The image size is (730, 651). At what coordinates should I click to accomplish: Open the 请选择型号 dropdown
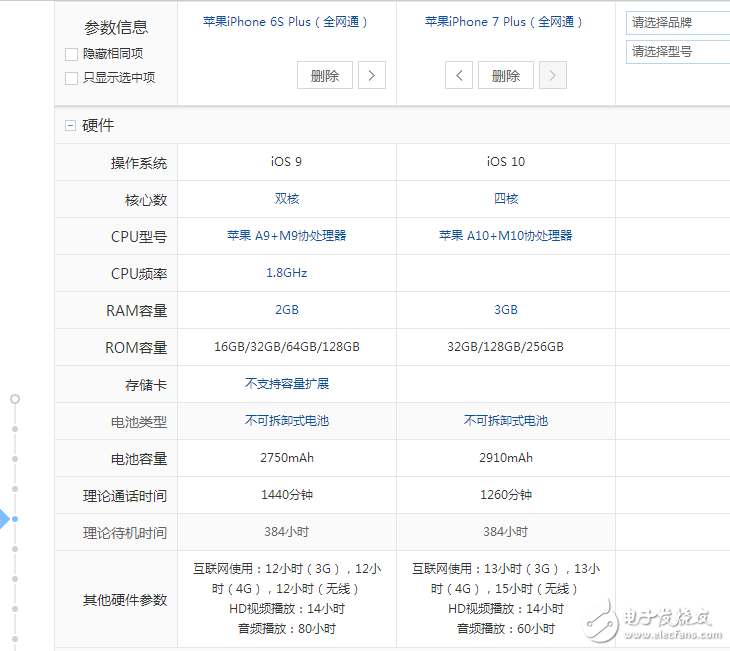tap(678, 51)
